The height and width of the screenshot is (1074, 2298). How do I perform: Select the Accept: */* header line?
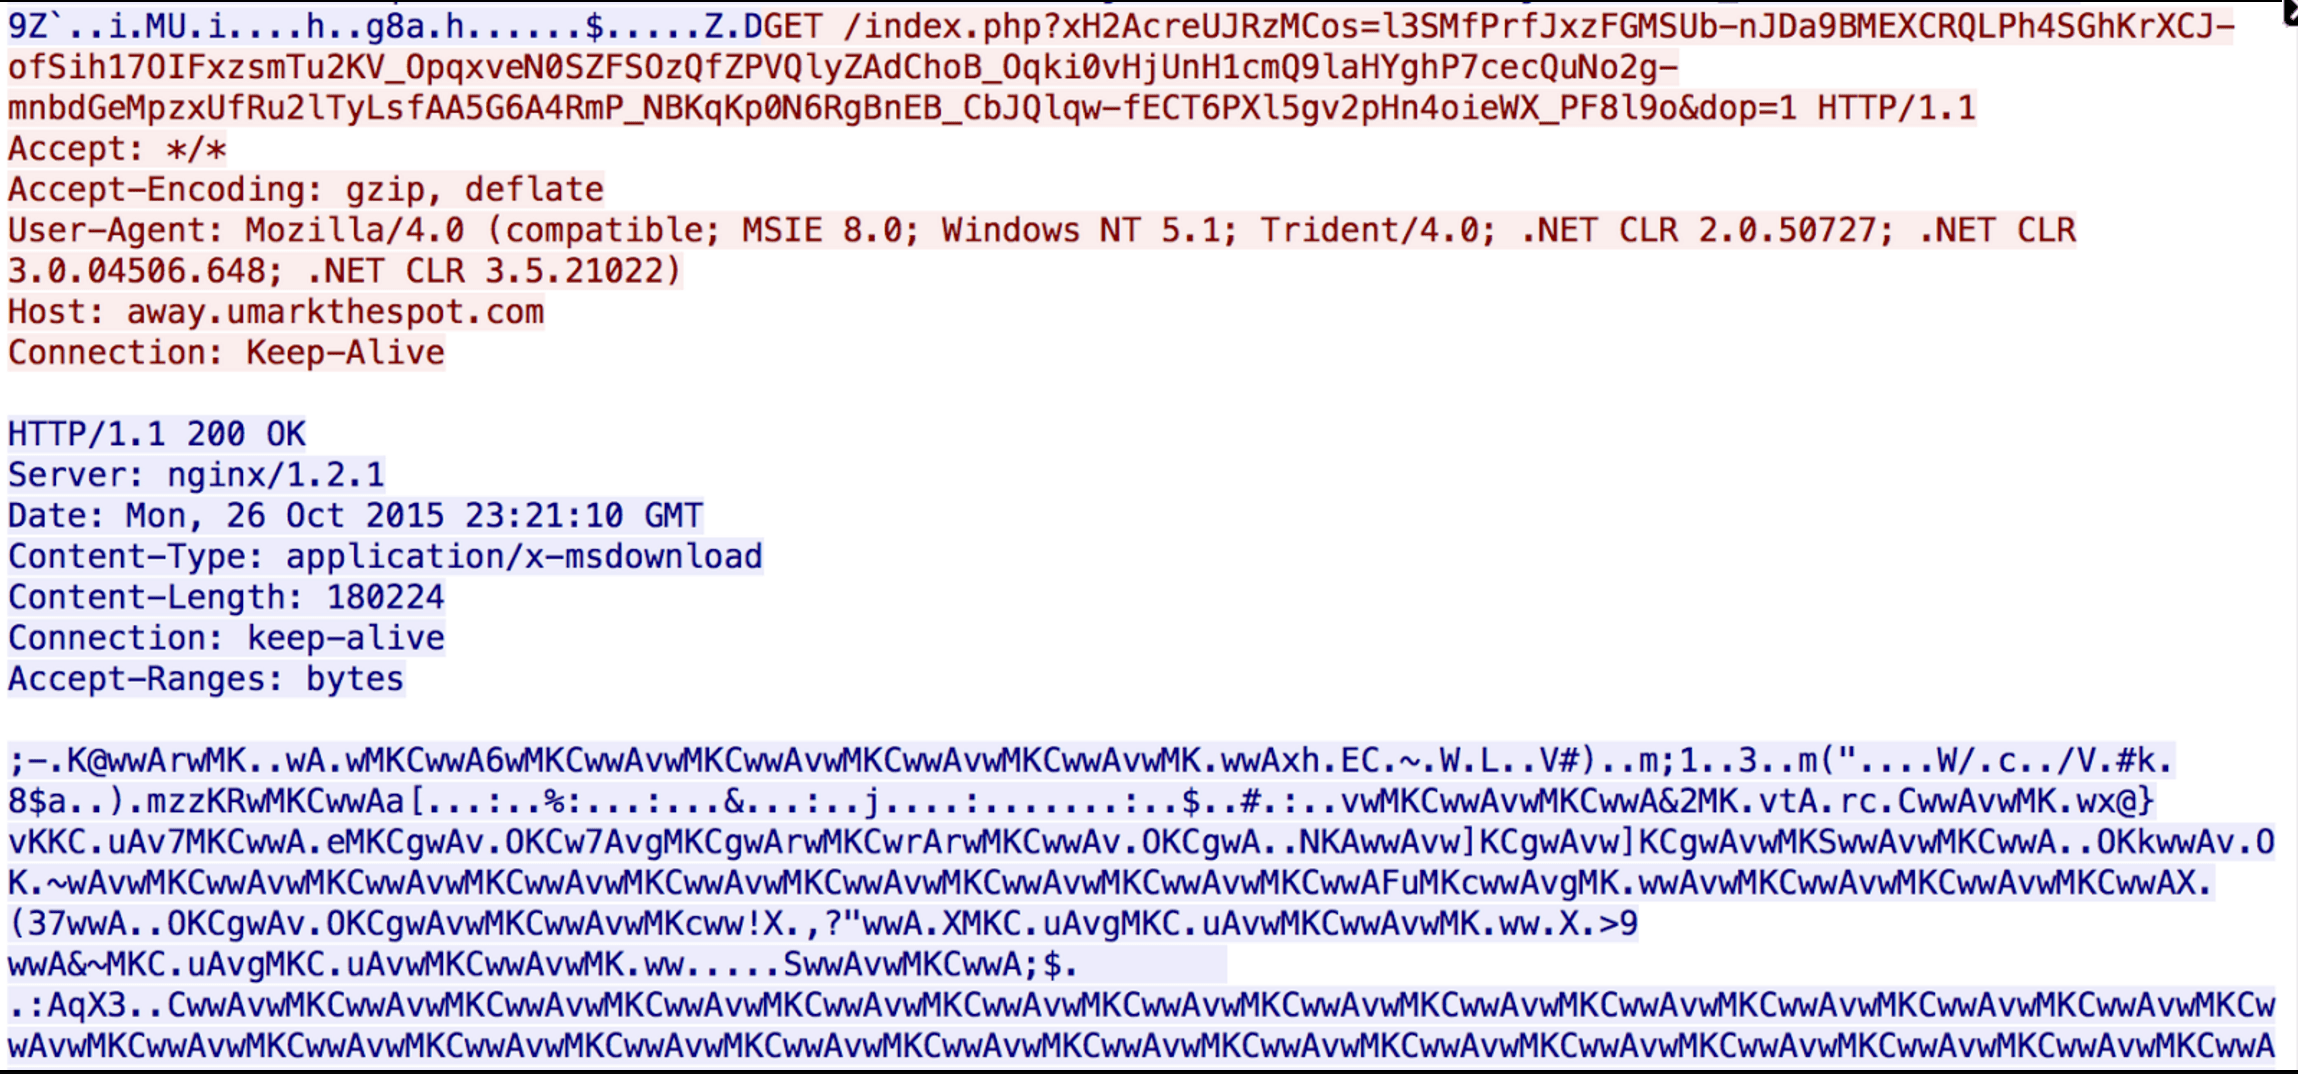[x=118, y=149]
